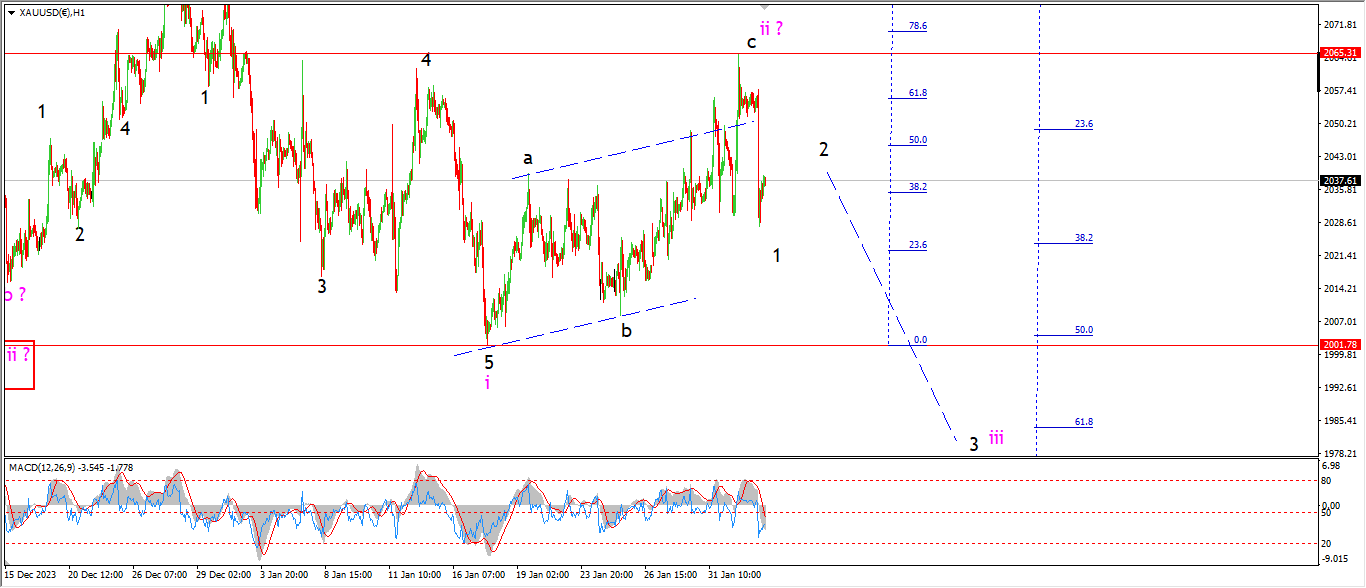Click the red 2001.78 price label

click(1340, 345)
